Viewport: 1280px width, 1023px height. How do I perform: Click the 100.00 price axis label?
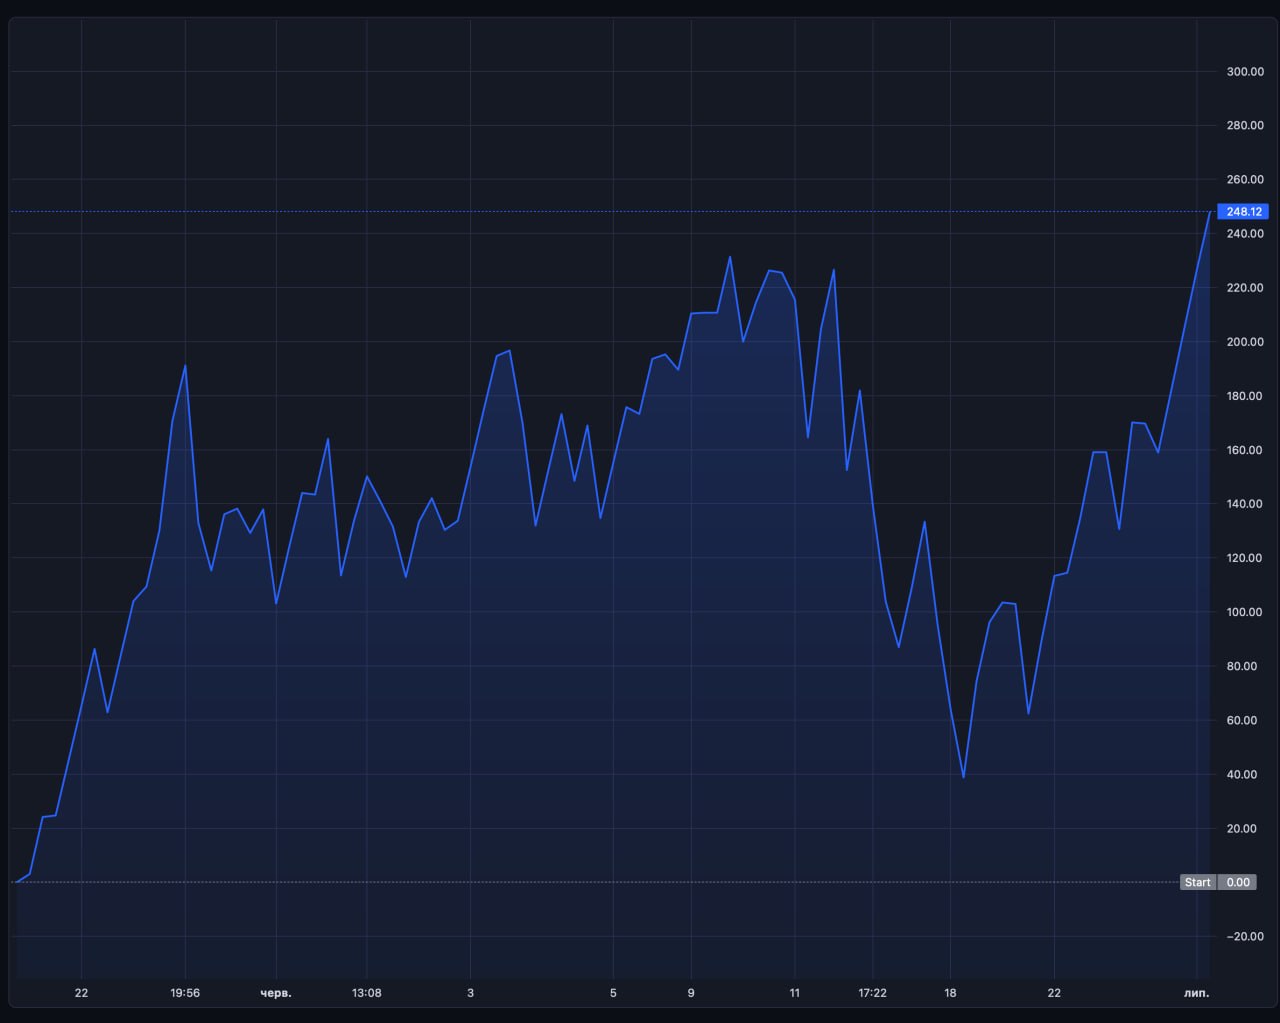[1245, 612]
